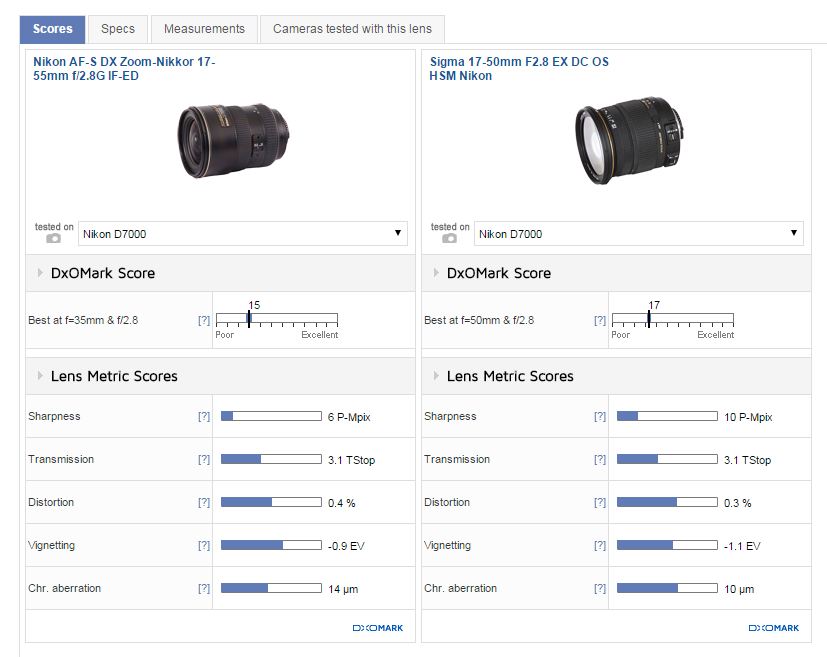Click the DxOMark logo under Sigma panel
This screenshot has height=657, width=827.
point(773,628)
